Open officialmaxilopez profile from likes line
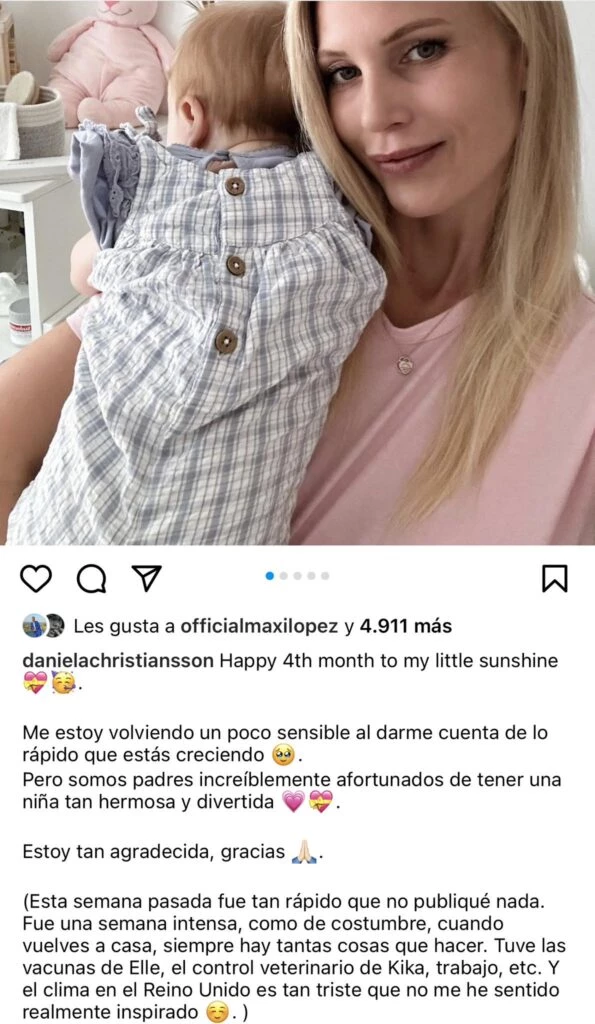Viewport: 595px width, 1024px height. [x=259, y=626]
